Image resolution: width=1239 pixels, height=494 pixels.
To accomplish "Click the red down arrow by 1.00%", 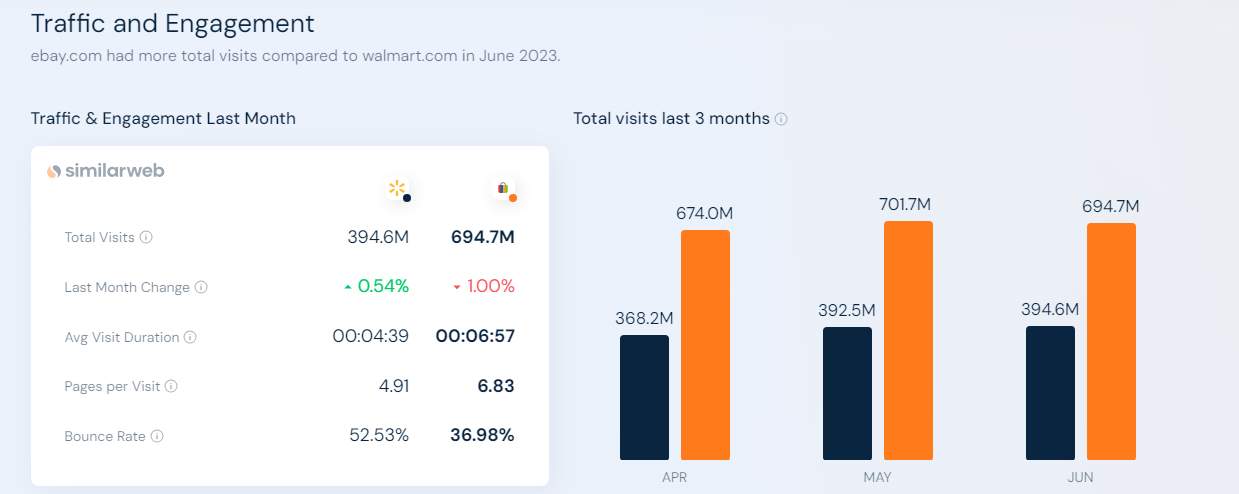I will (457, 287).
